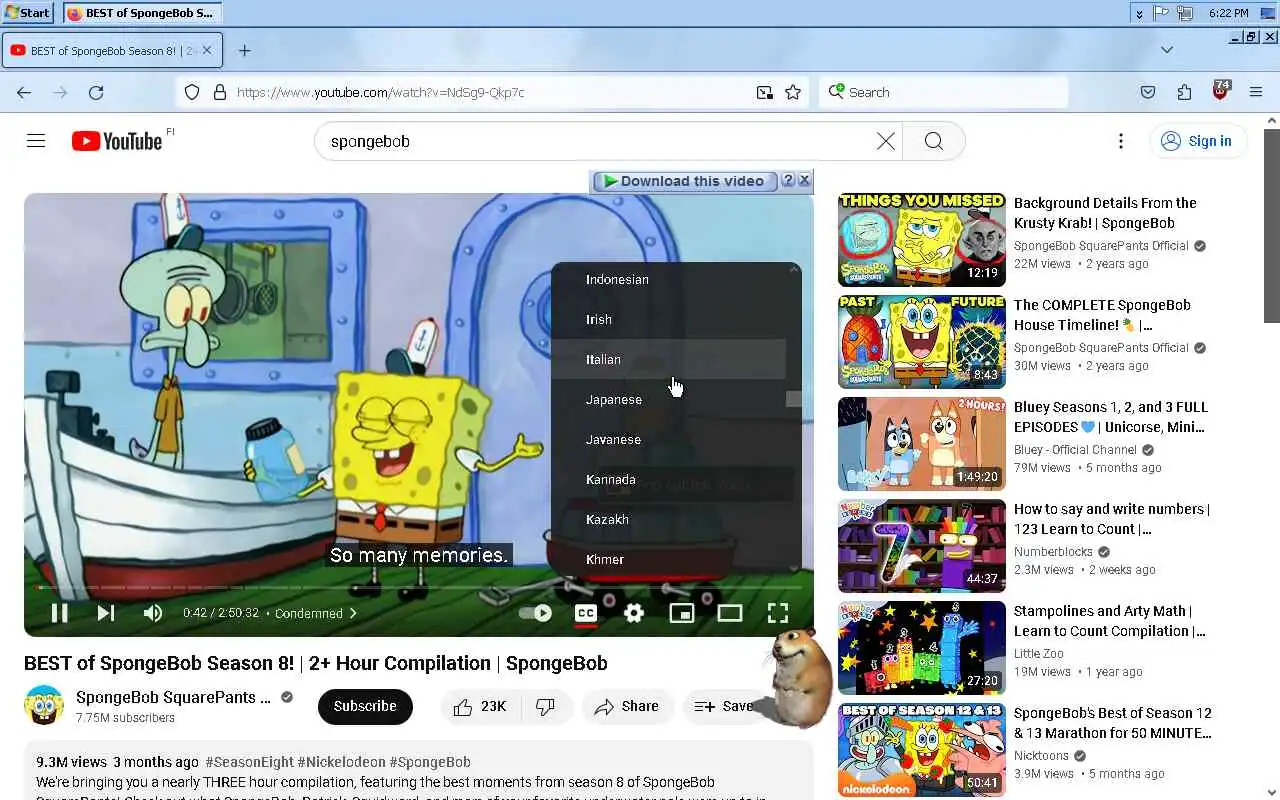This screenshot has height=800, width=1280.
Task: Select Irish subtitle language
Action: [x=669, y=319]
